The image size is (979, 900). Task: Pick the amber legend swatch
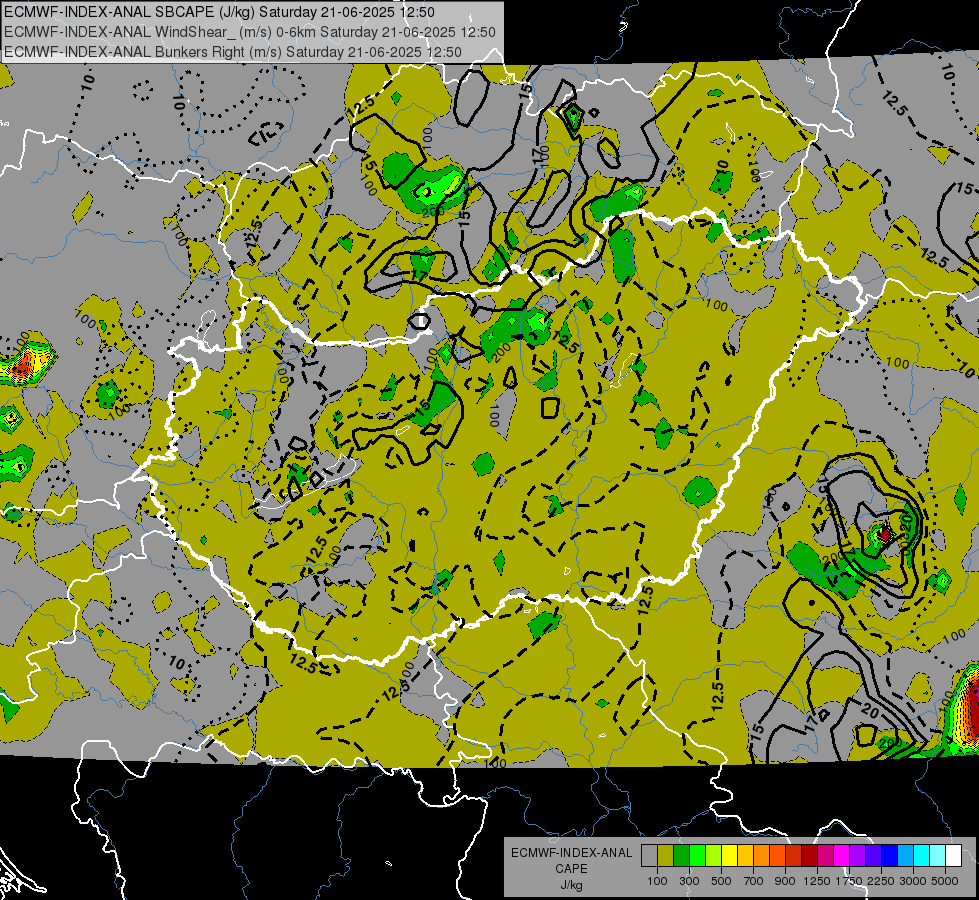tap(745, 856)
